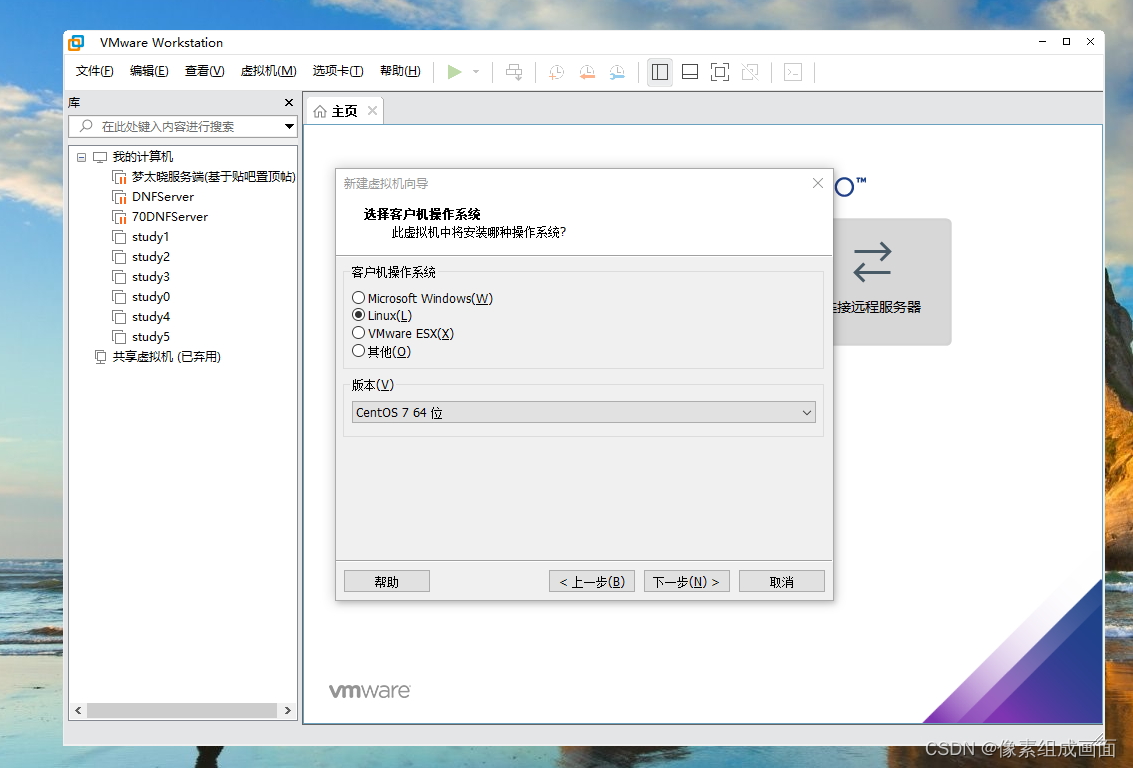Open the 选项卡(T) menu
Image resolution: width=1133 pixels, height=768 pixels.
tap(337, 71)
